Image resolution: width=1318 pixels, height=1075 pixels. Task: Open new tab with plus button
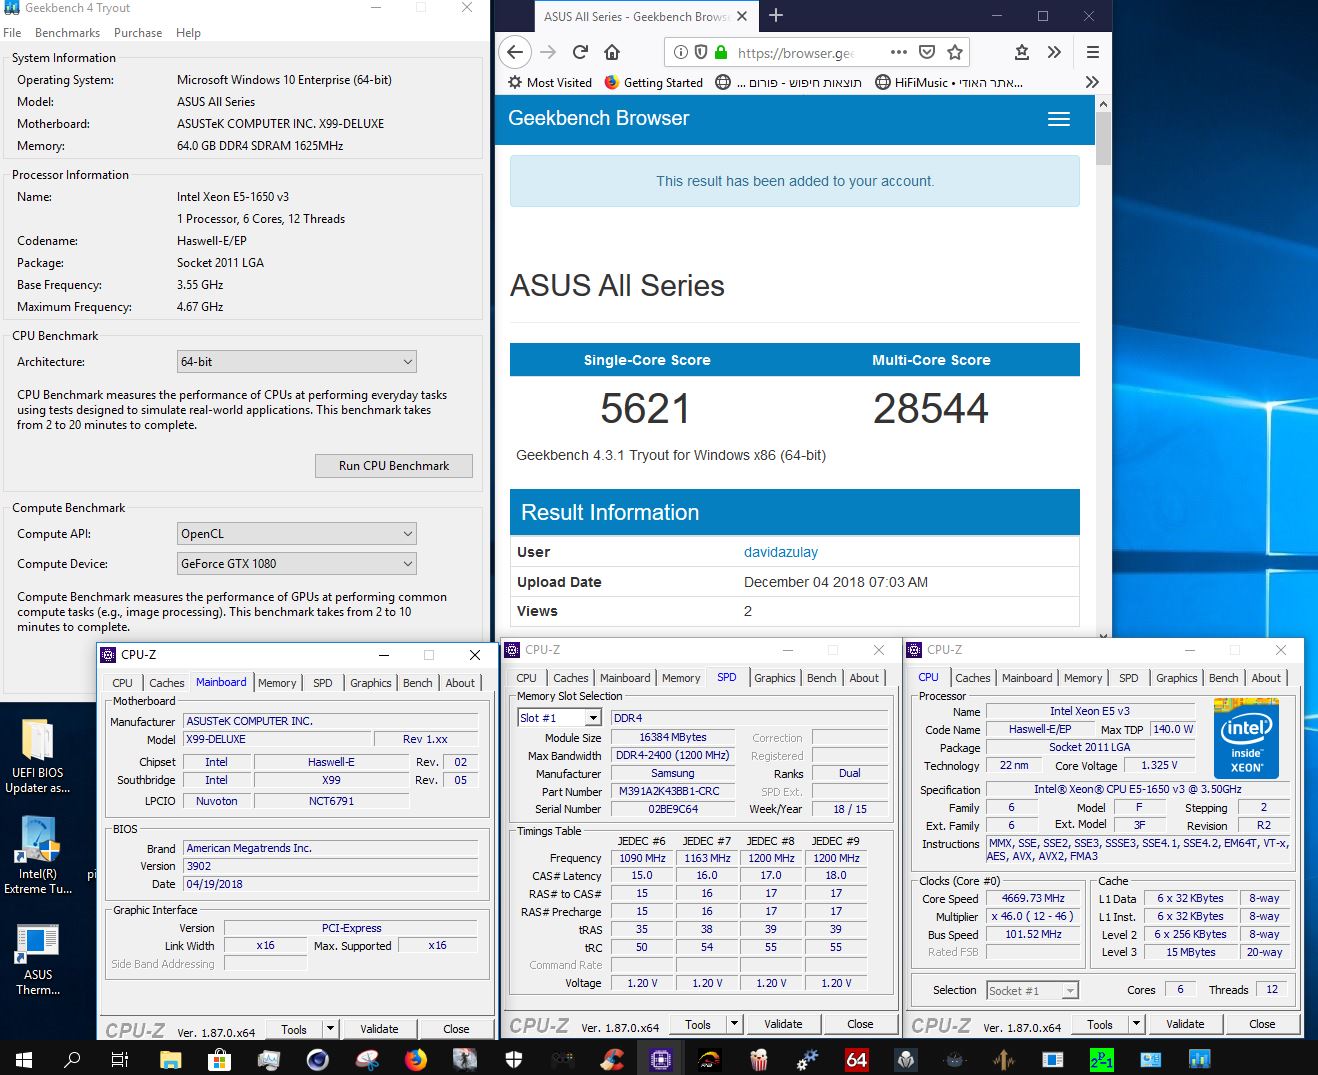pos(776,16)
